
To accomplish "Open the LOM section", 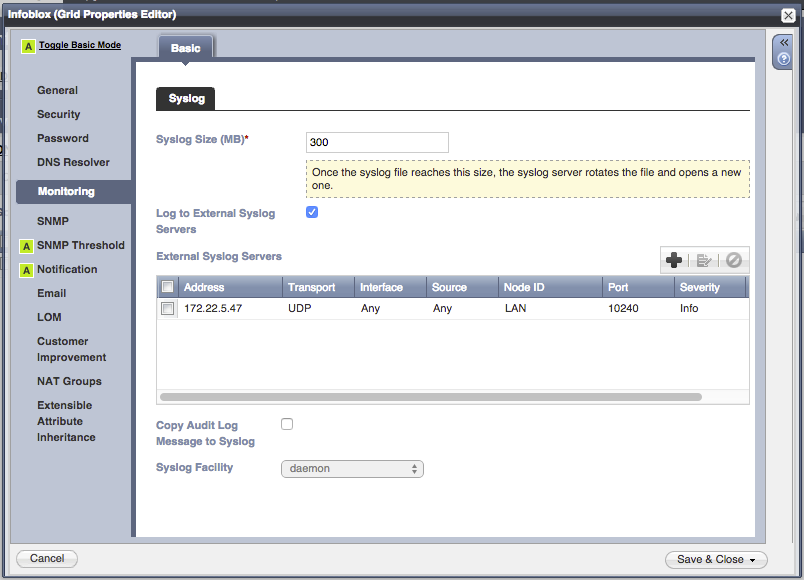I will [49, 317].
